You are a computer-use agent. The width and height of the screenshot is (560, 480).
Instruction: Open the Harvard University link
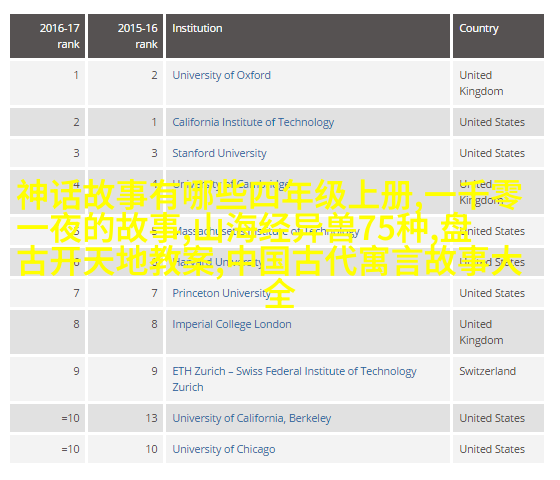point(218,262)
